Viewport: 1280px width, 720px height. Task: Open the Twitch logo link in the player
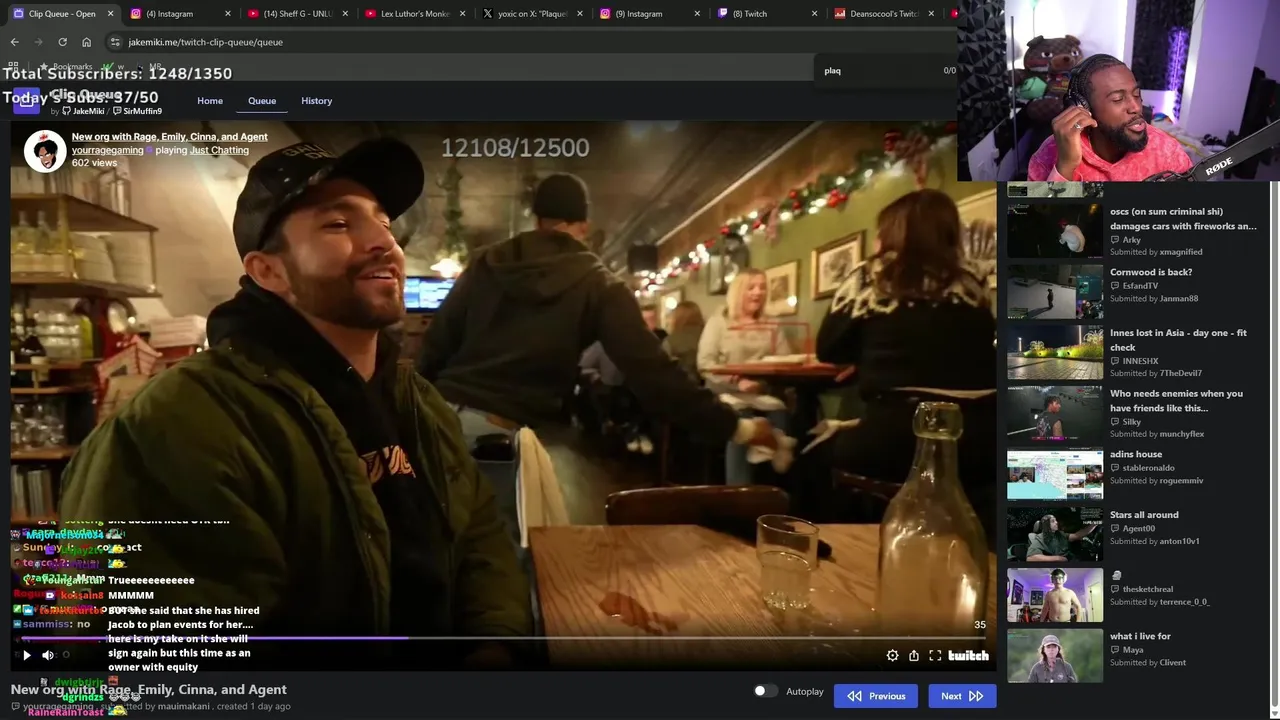tap(968, 655)
